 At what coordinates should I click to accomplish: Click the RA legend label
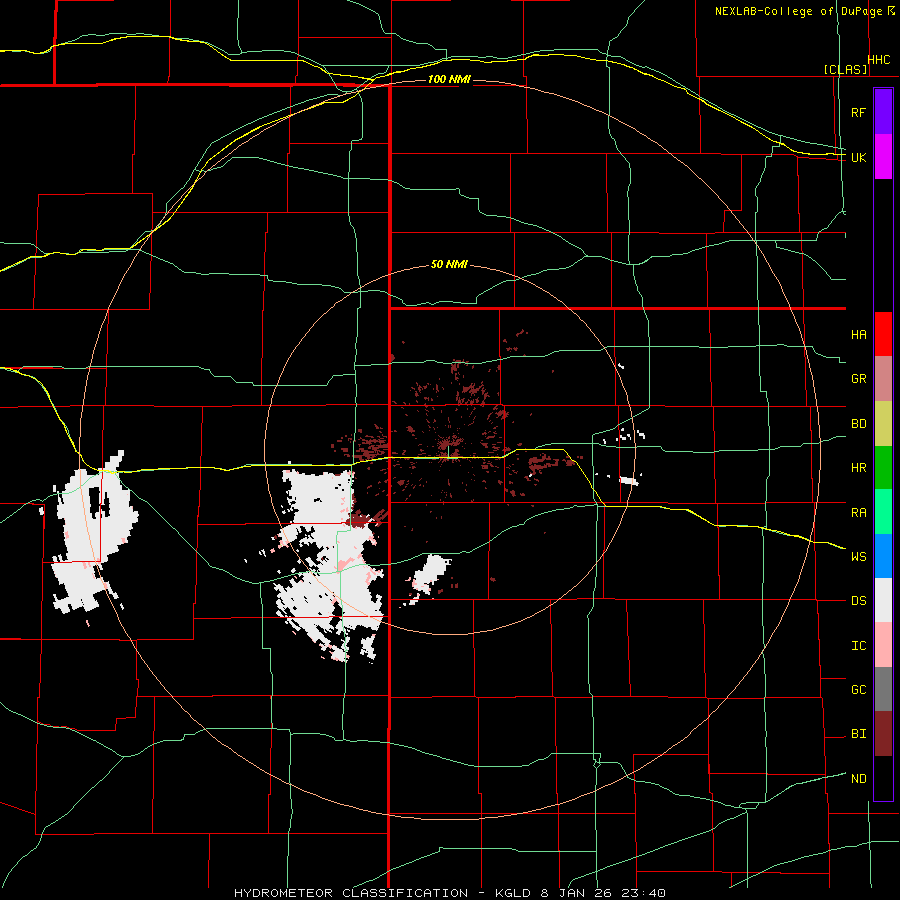point(858,513)
